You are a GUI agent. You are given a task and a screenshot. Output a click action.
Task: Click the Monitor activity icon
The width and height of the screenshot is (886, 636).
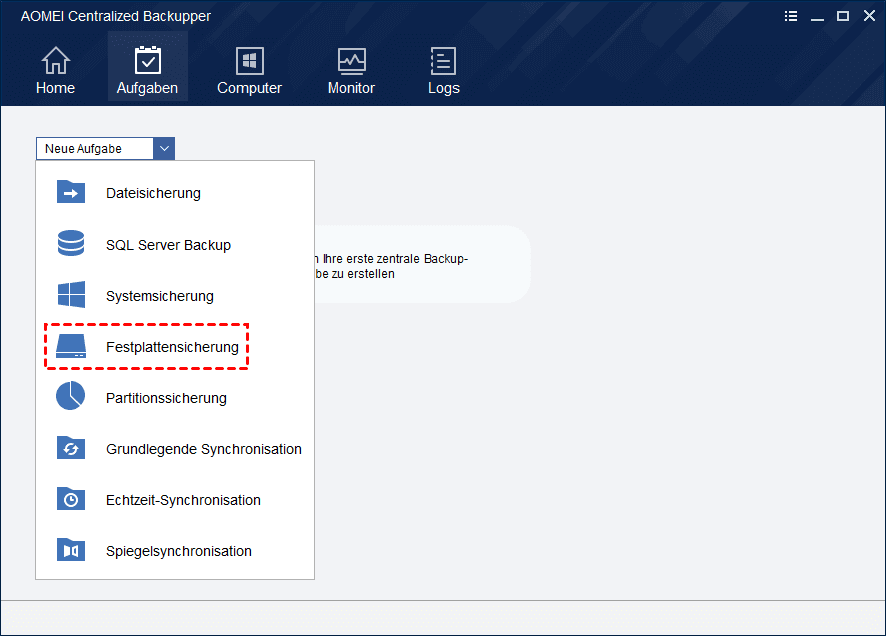351,61
